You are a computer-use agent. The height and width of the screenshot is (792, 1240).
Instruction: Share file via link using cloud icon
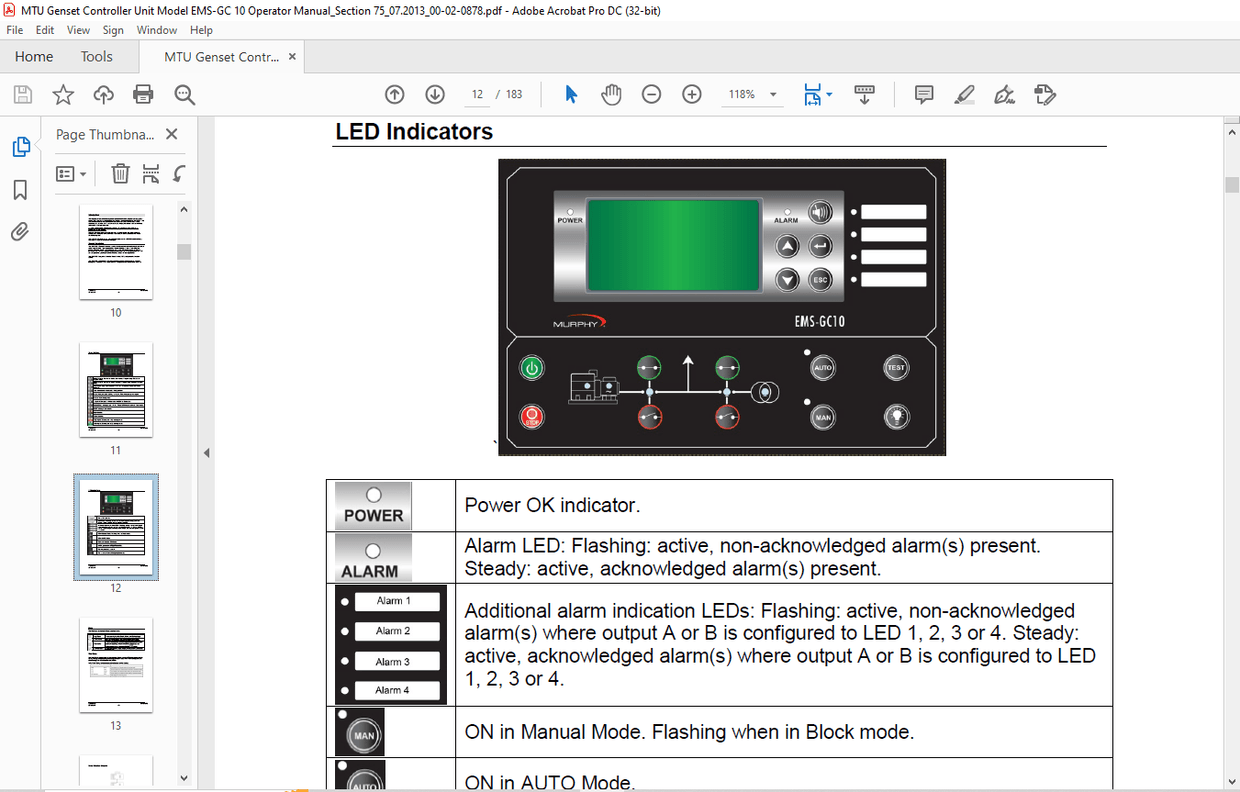click(x=103, y=94)
